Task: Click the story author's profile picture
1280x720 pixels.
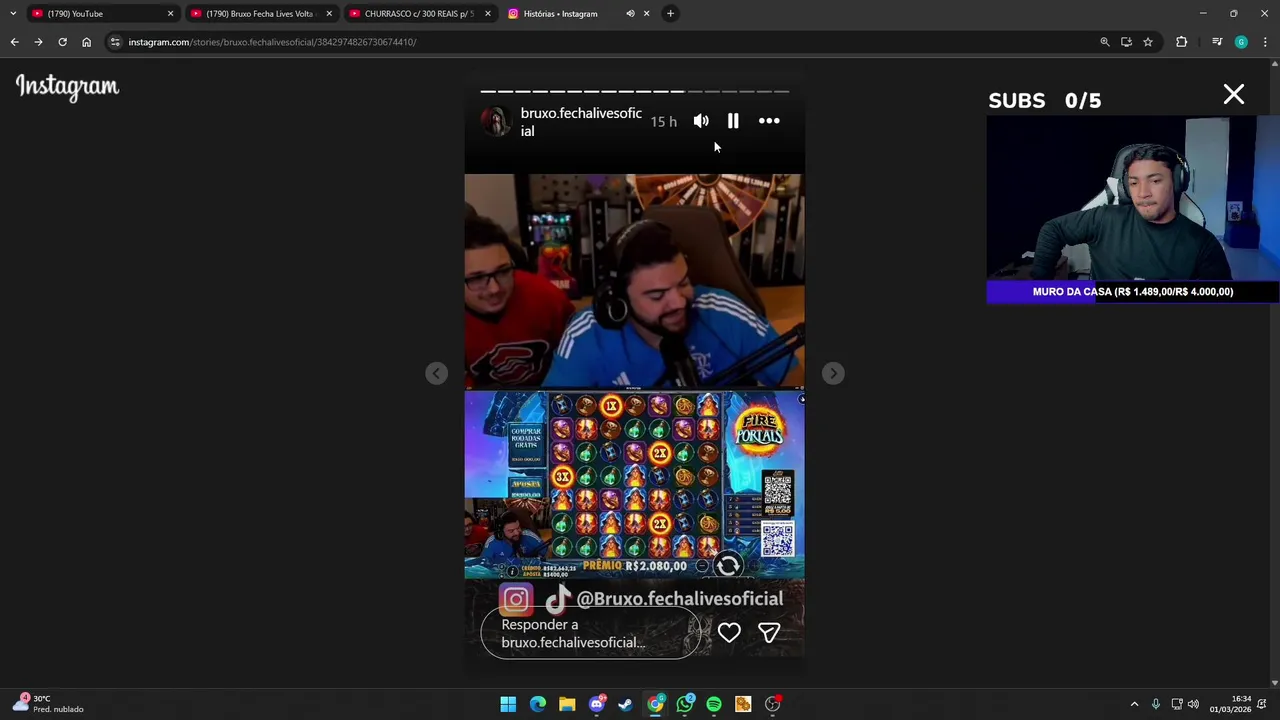Action: pyautogui.click(x=495, y=122)
